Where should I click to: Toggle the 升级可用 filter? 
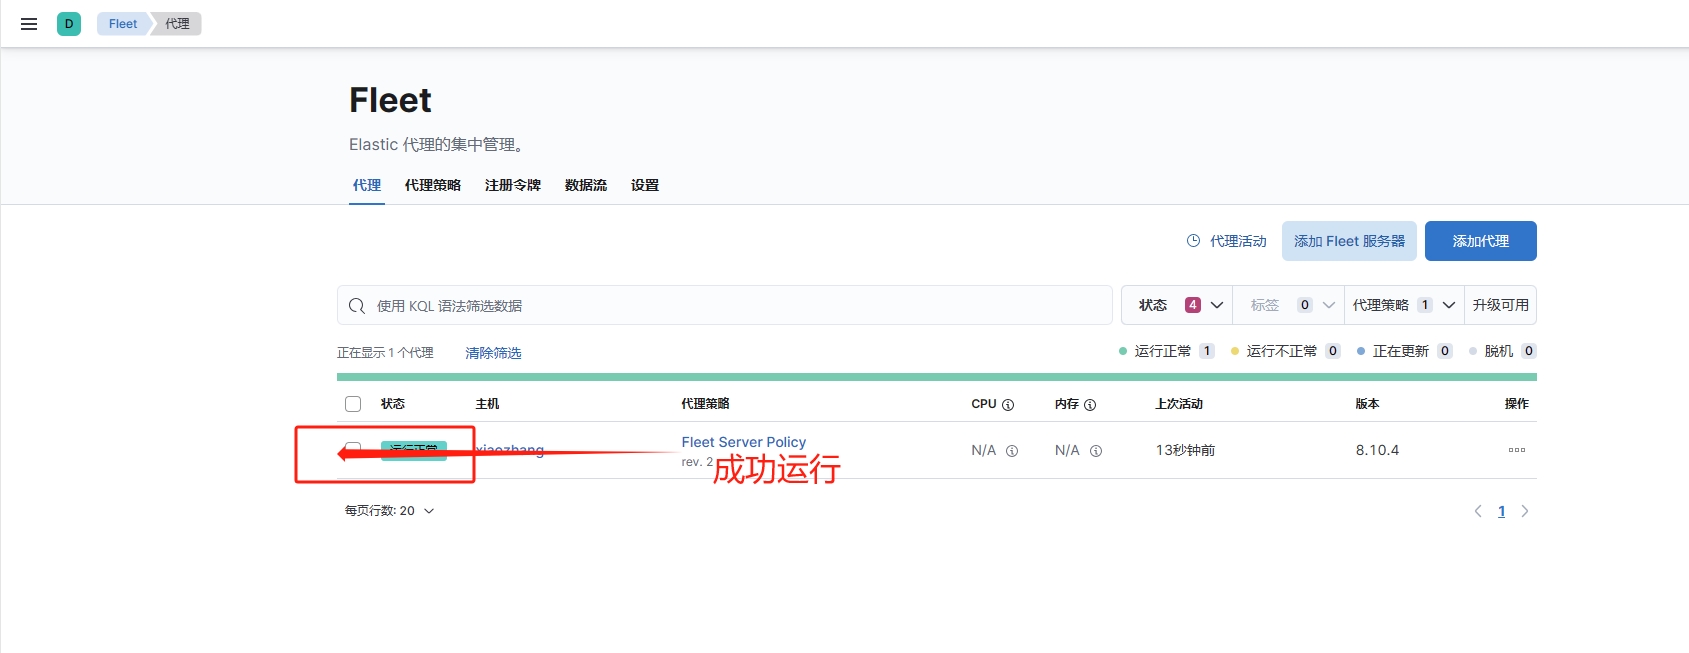(x=1500, y=305)
